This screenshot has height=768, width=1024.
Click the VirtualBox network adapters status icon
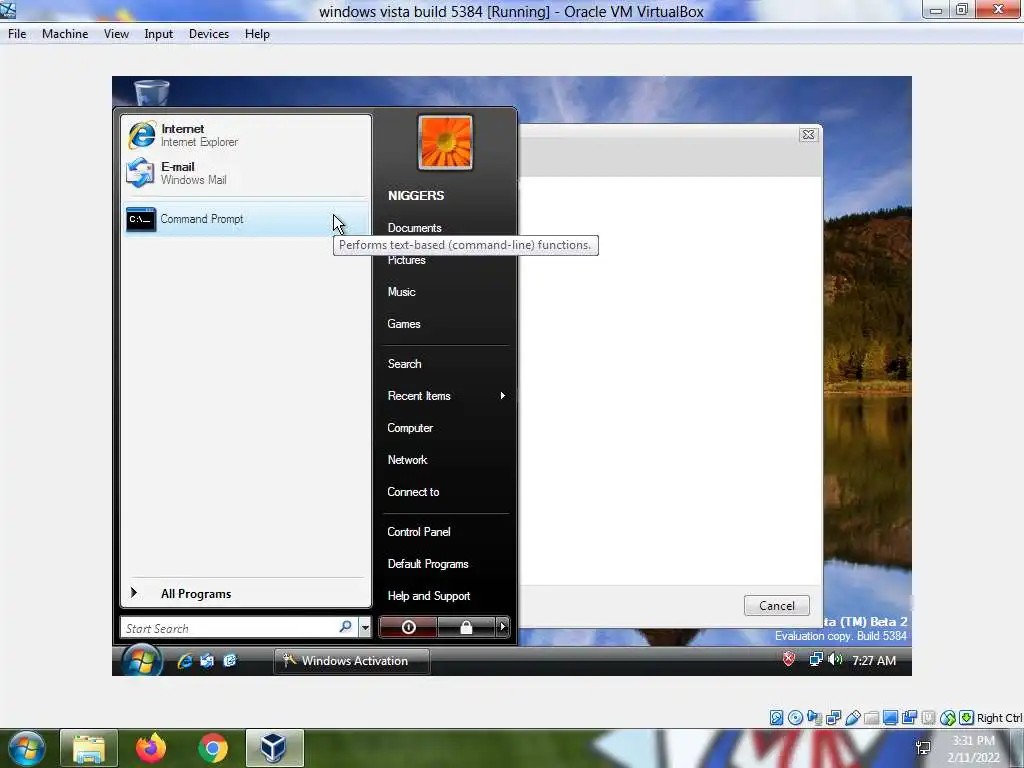pos(833,718)
